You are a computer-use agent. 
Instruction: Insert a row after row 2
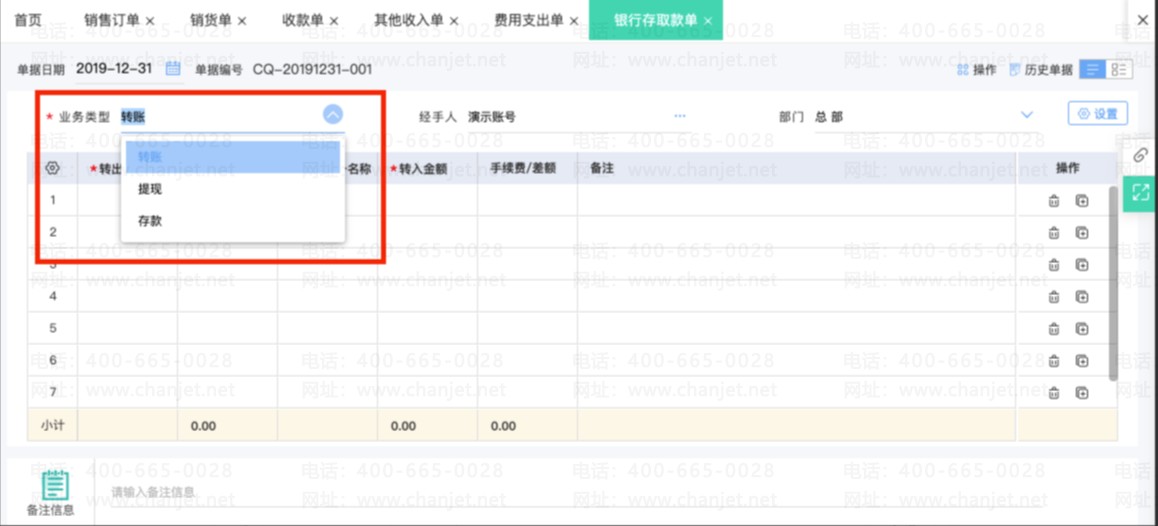pos(1082,233)
